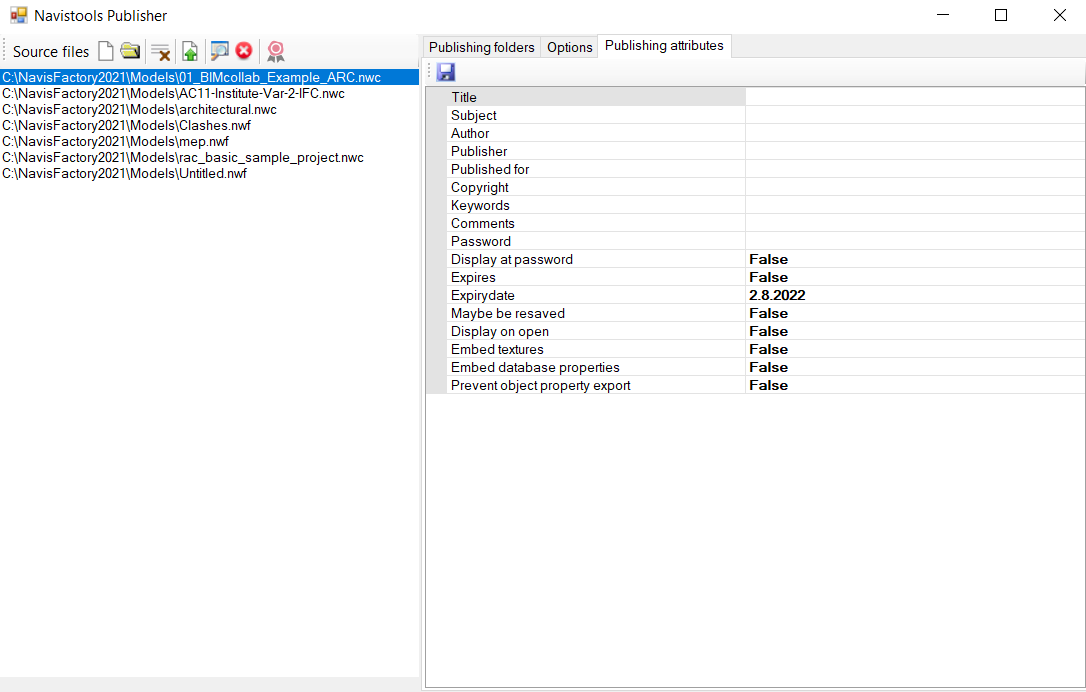
Task: Maximize the Navistools Publisher window
Action: (x=1001, y=15)
